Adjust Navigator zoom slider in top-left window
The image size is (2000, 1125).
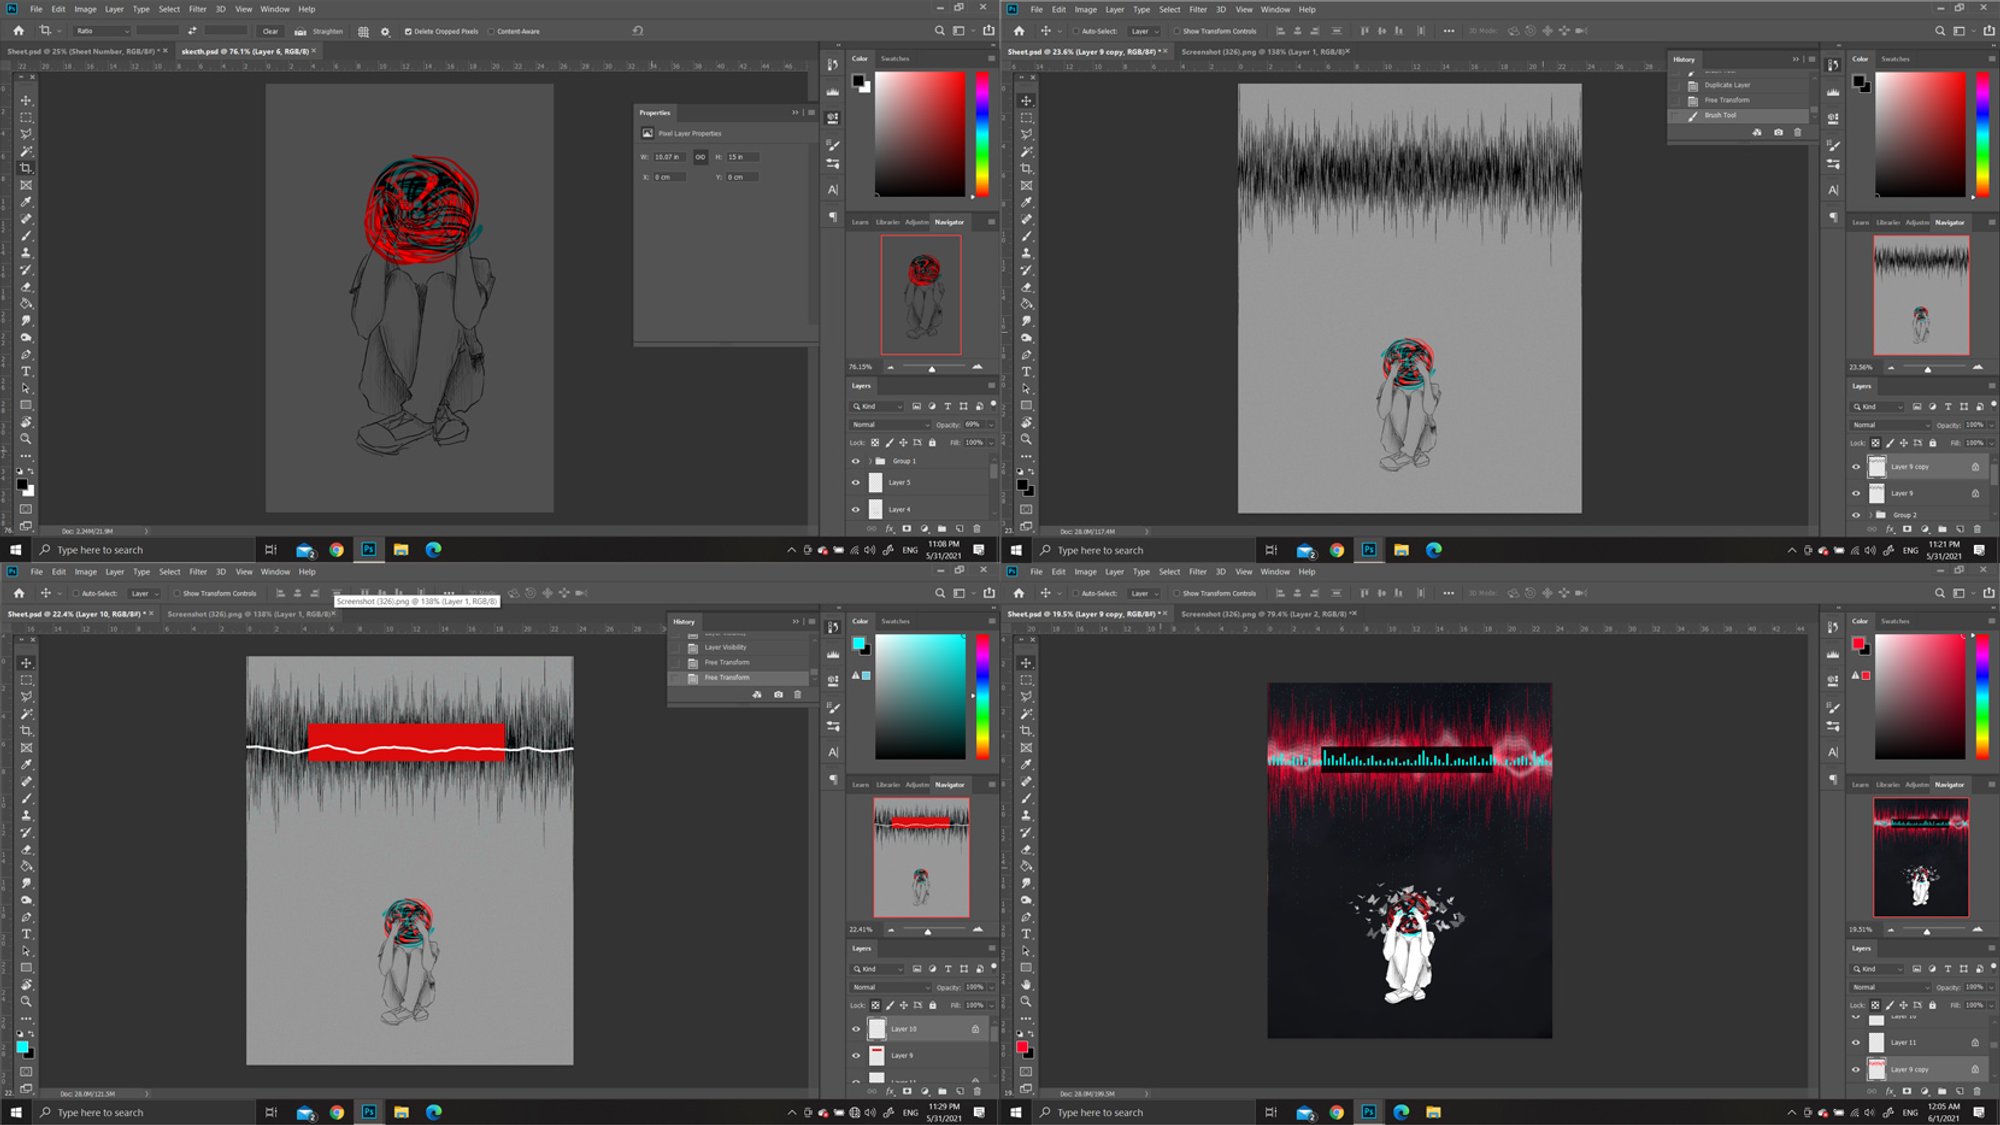[932, 368]
